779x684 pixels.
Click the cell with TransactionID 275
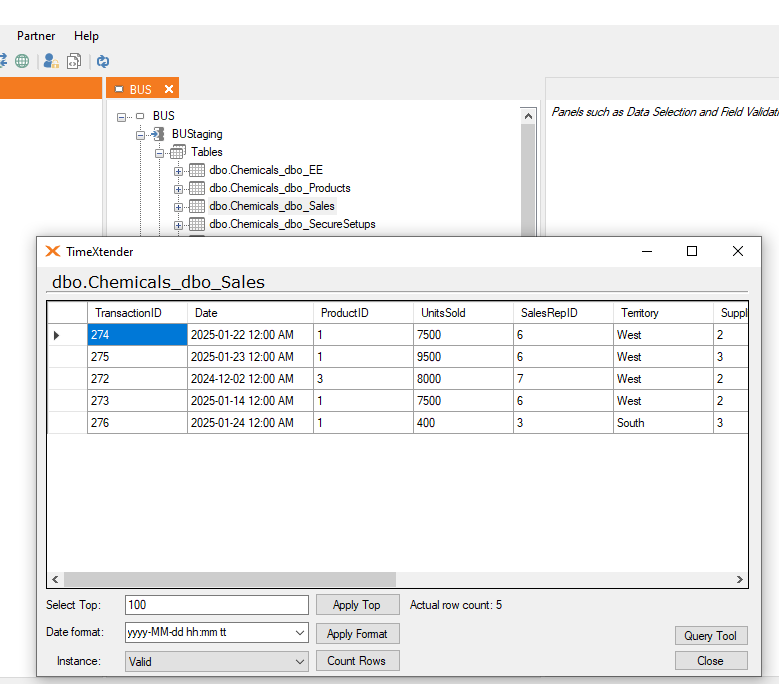[137, 357]
